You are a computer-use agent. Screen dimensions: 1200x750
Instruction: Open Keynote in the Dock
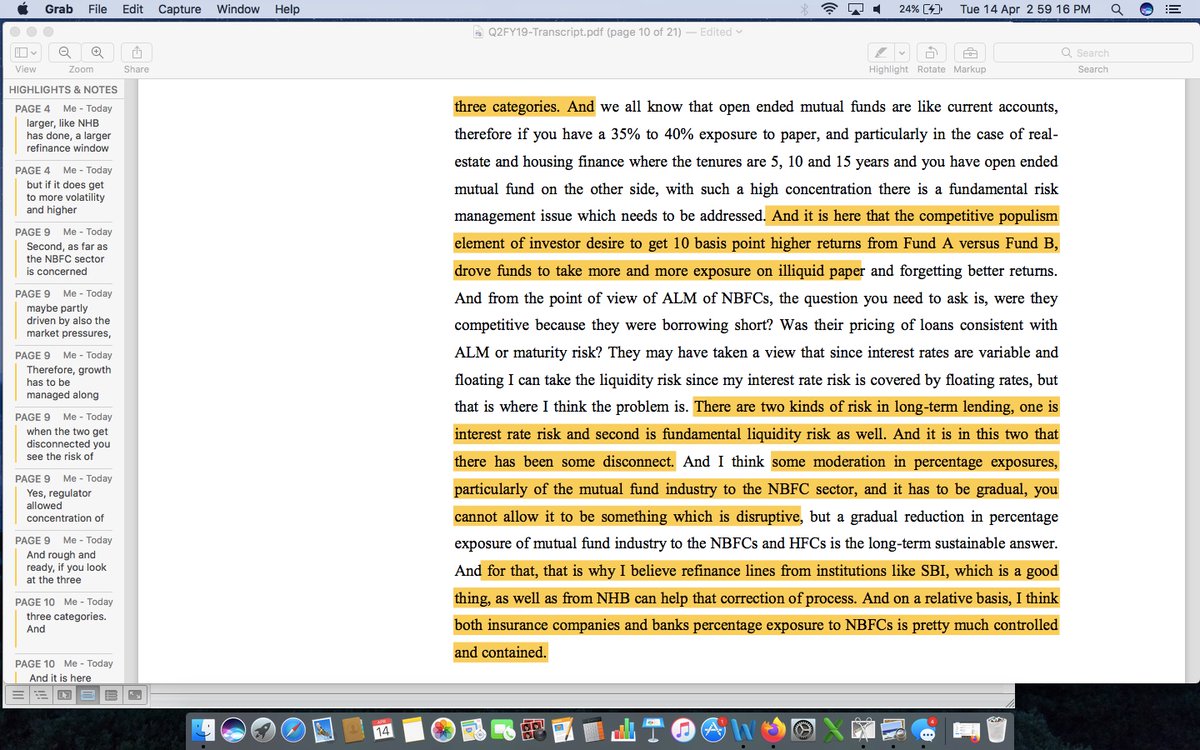[653, 730]
